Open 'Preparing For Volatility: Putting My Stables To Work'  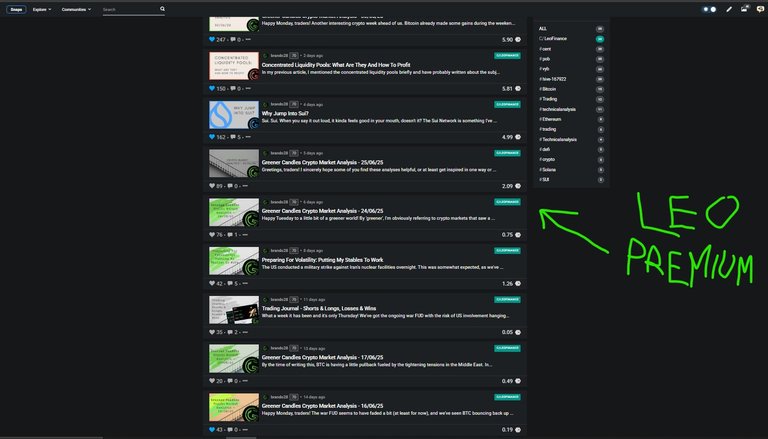click(x=322, y=260)
